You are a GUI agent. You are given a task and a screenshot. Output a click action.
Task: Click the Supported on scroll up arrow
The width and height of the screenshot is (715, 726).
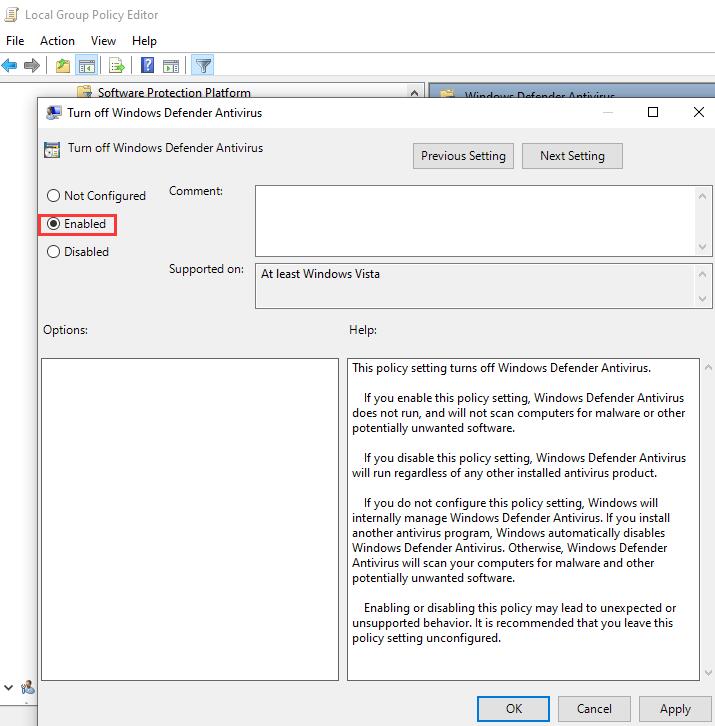pyautogui.click(x=702, y=274)
